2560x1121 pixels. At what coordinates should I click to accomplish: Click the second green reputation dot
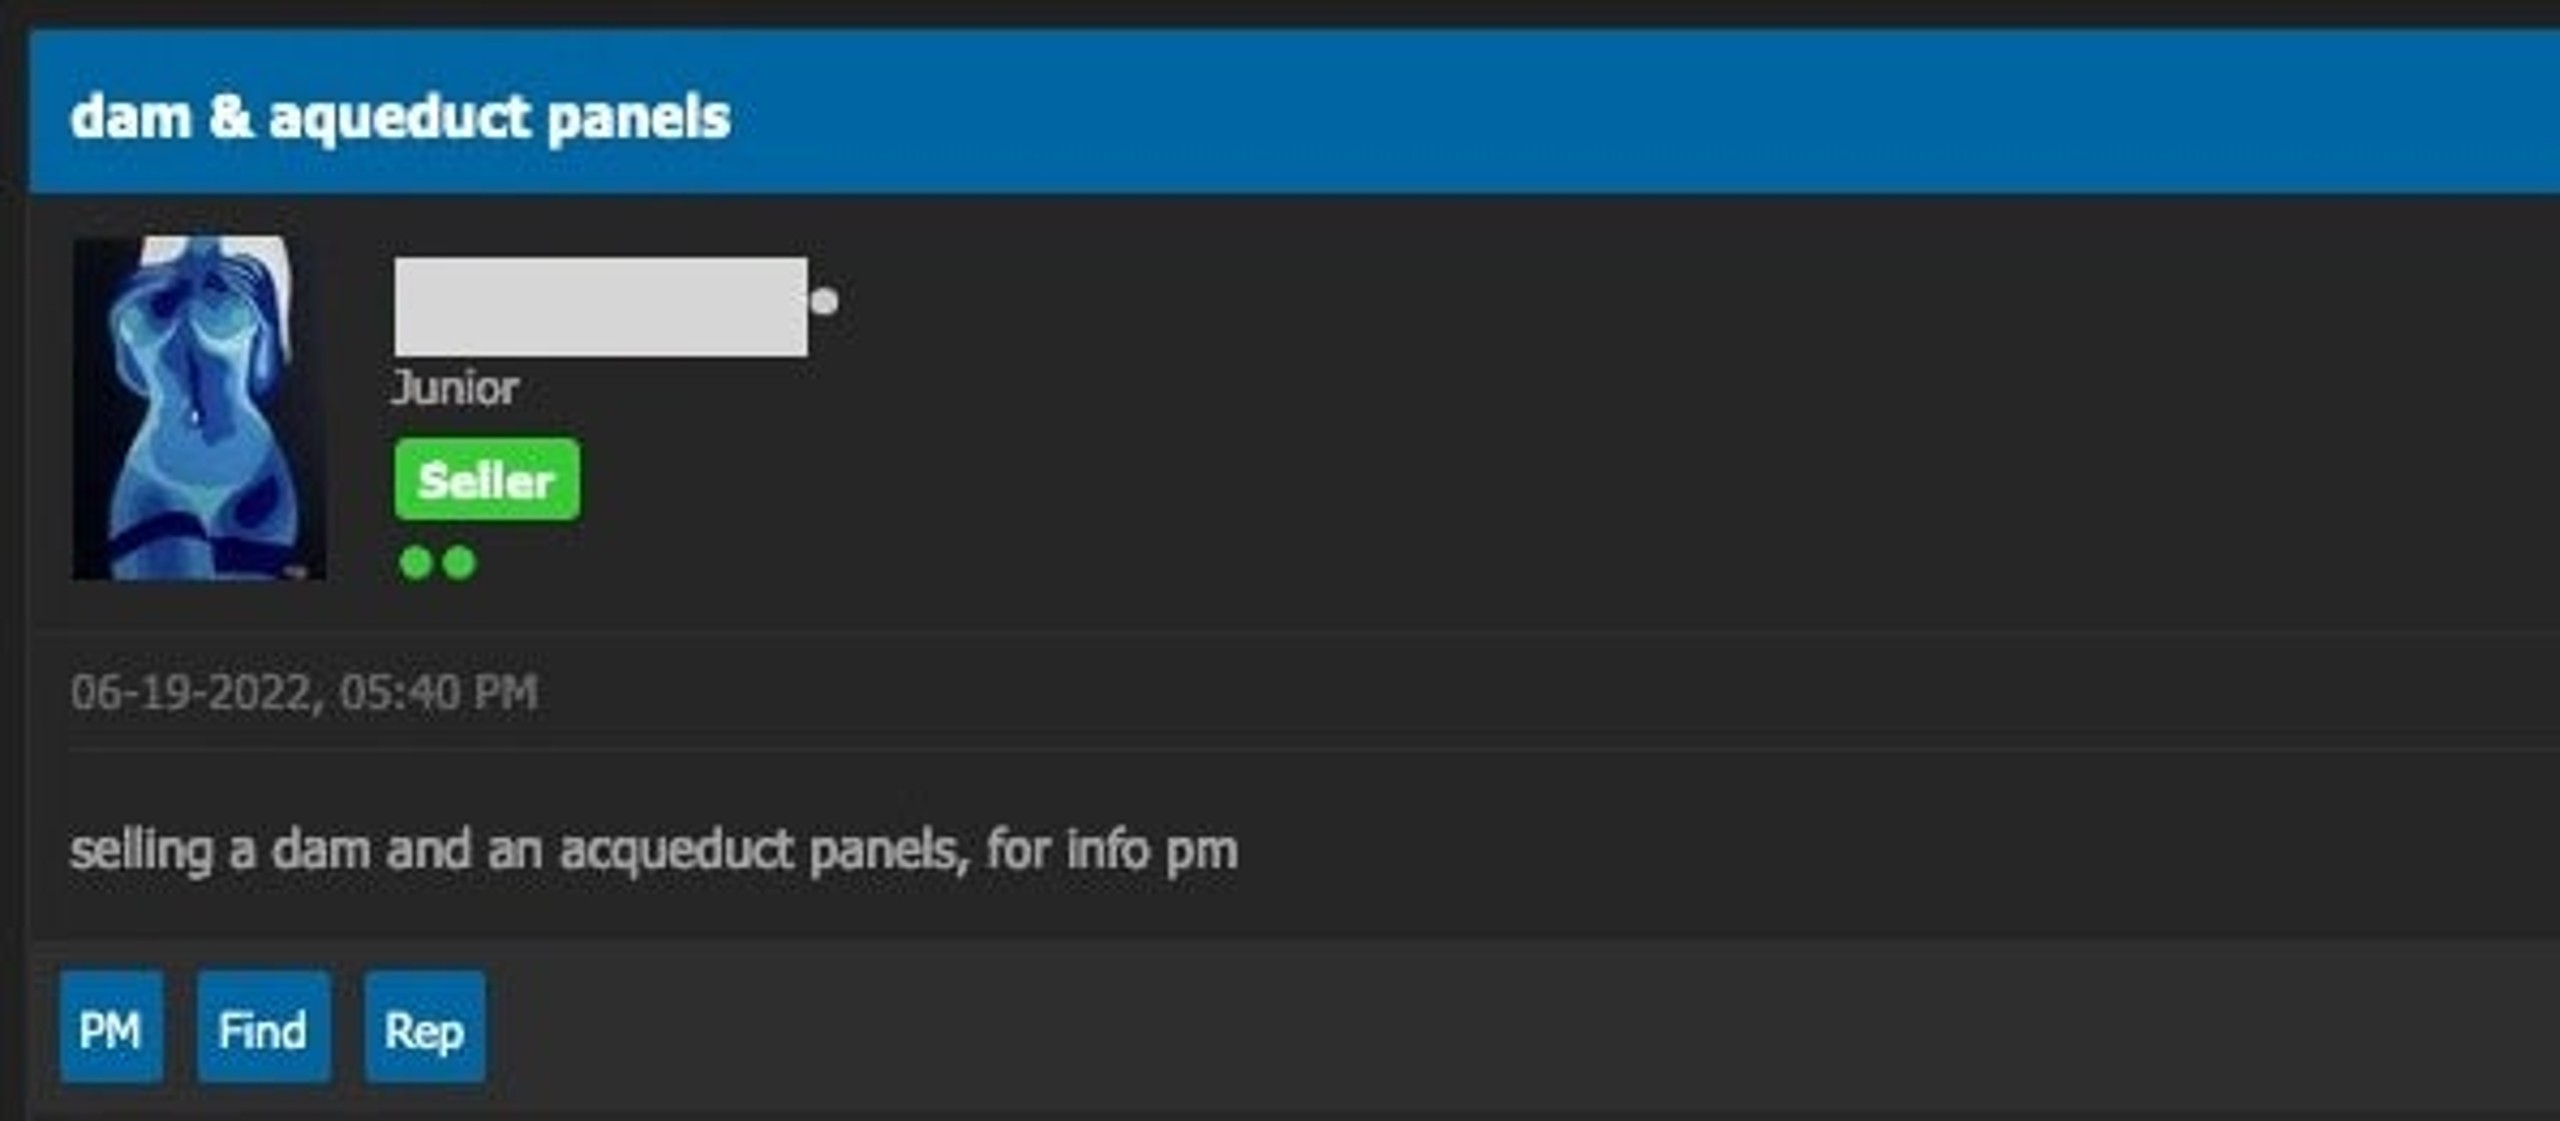459,563
